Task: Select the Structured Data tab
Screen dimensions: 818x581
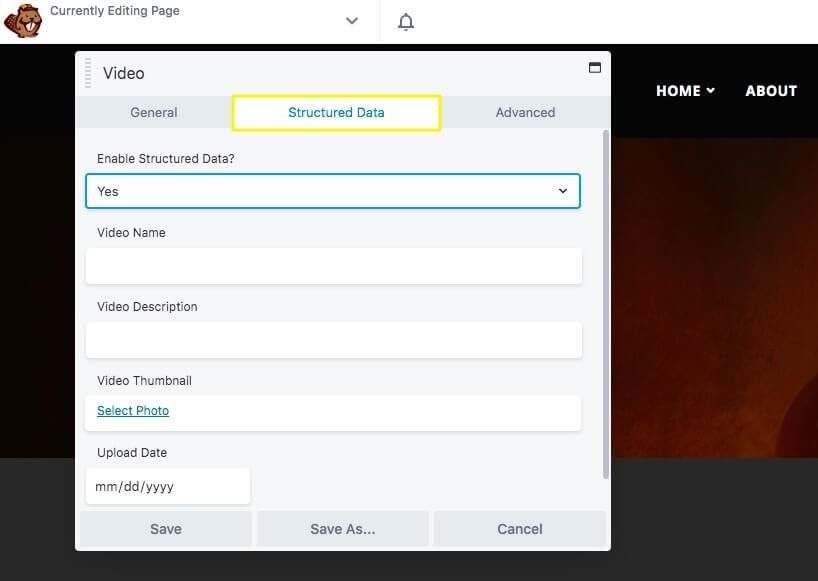Action: 336,112
